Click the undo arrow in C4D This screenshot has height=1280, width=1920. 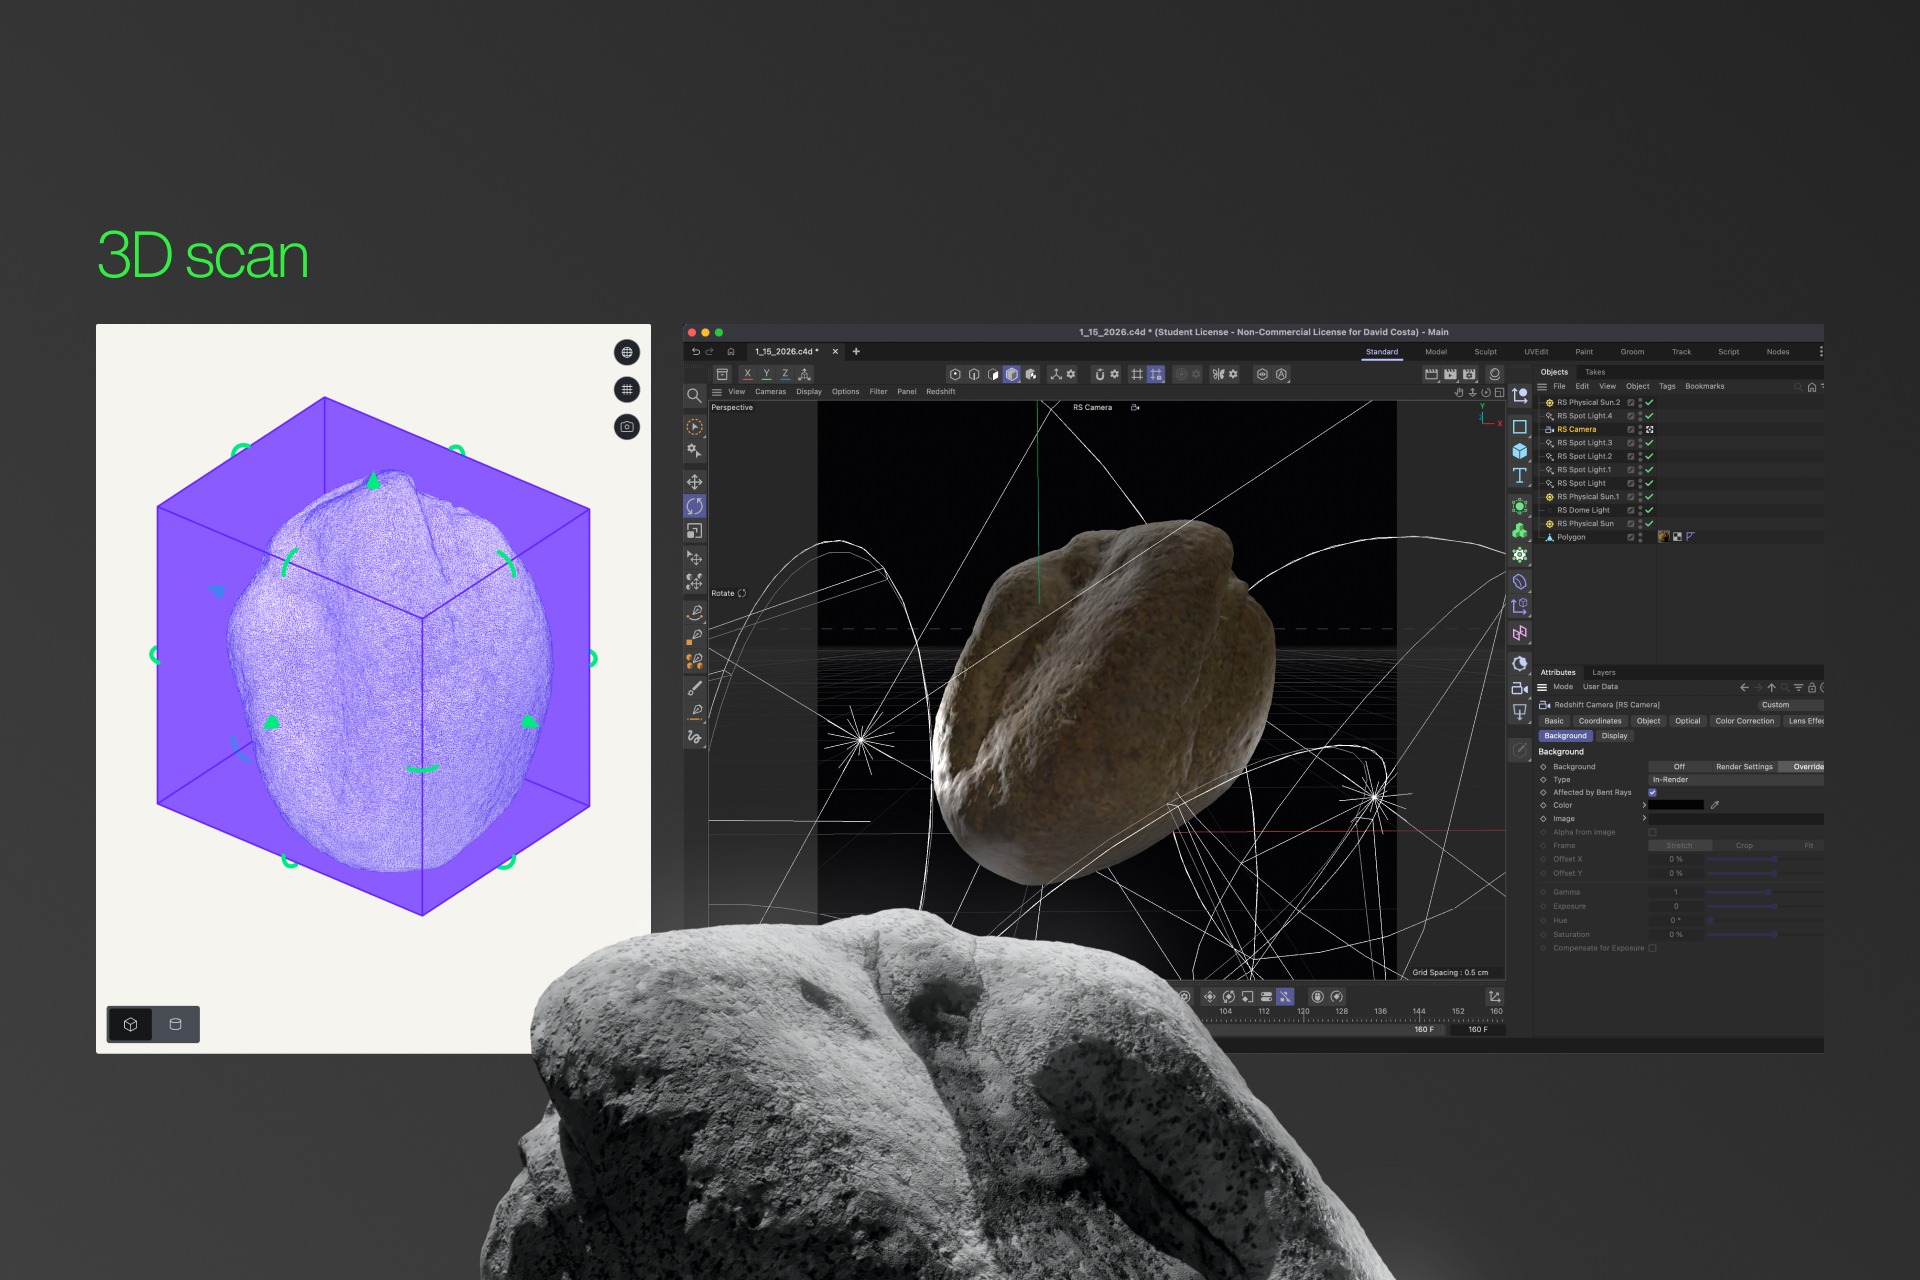coord(696,352)
